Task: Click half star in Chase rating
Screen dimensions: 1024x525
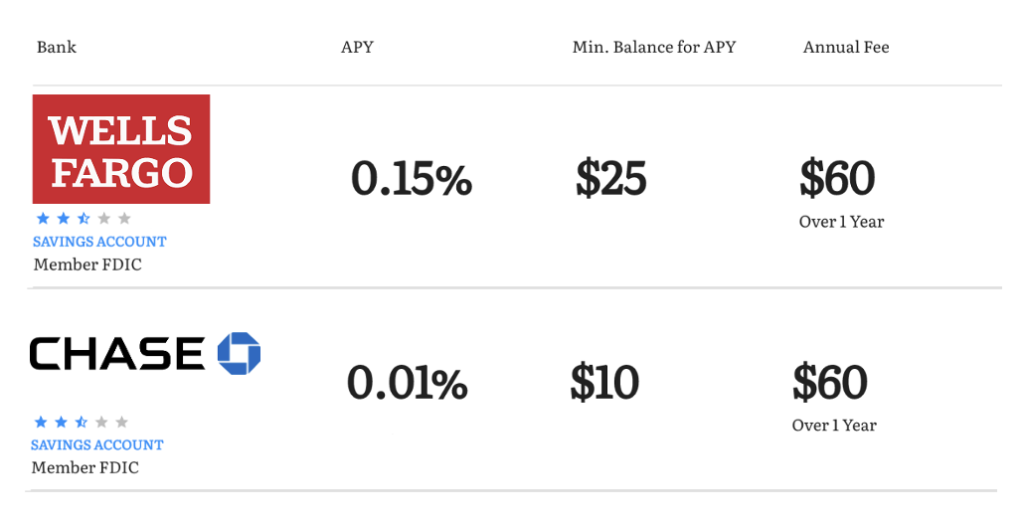Action: (81, 422)
